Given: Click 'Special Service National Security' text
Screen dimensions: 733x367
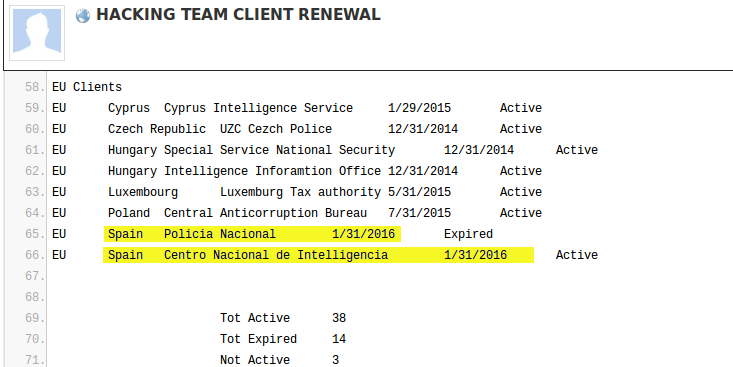Looking at the screenshot, I should [x=280, y=150].
